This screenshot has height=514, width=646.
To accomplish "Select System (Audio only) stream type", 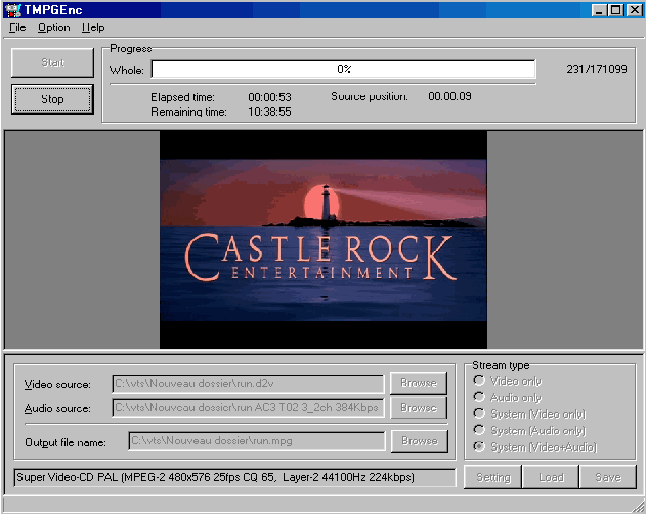I will pos(530,430).
